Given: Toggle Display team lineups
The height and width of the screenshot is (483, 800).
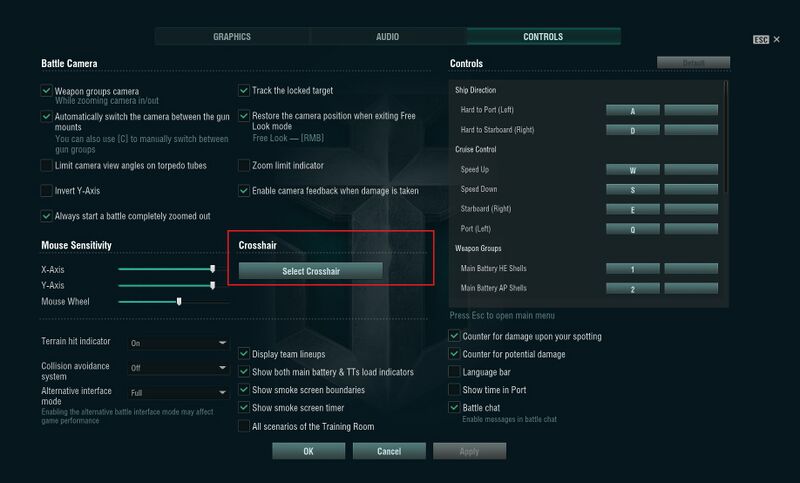Looking at the screenshot, I should [244, 353].
